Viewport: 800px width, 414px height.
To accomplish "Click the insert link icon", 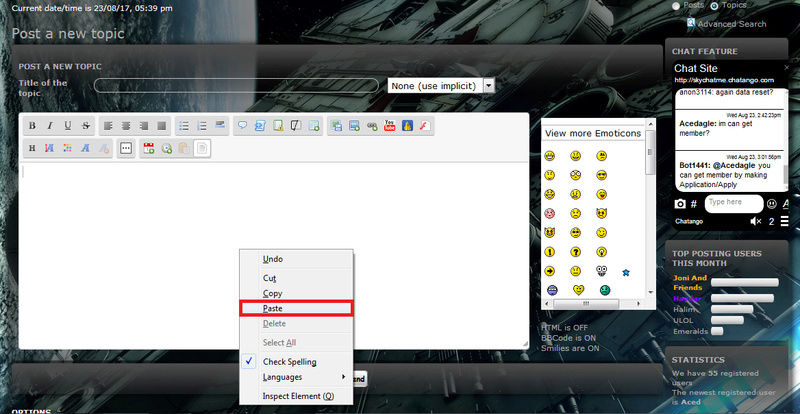I will point(372,126).
